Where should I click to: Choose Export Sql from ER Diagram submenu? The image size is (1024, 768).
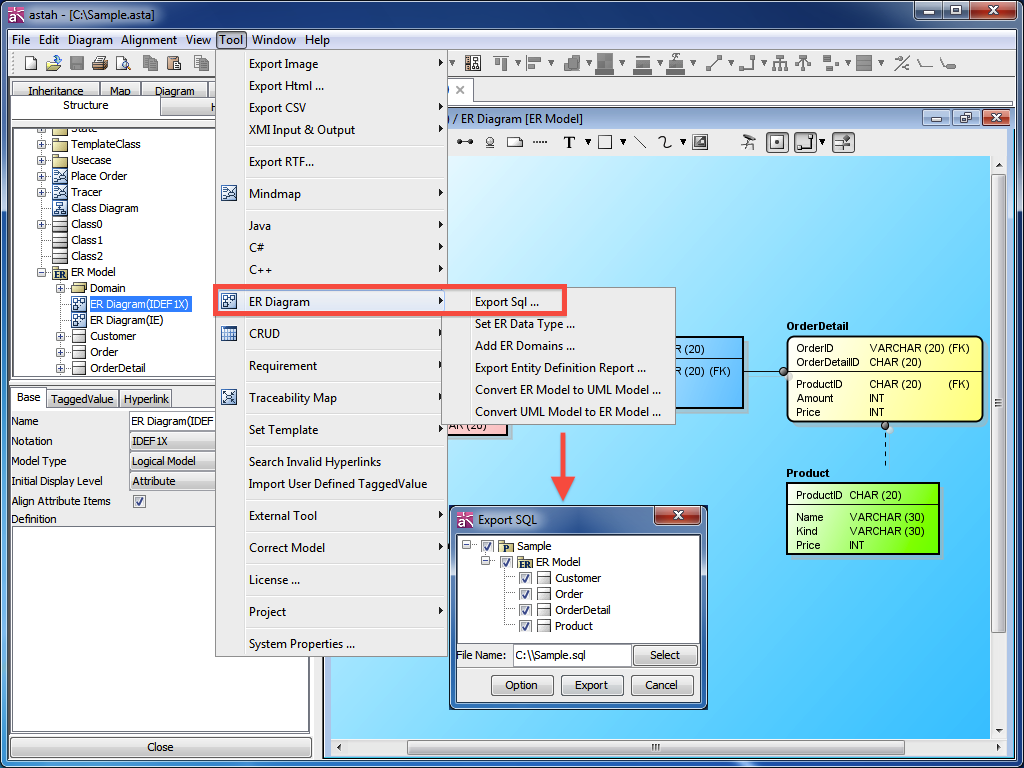pyautogui.click(x=506, y=302)
